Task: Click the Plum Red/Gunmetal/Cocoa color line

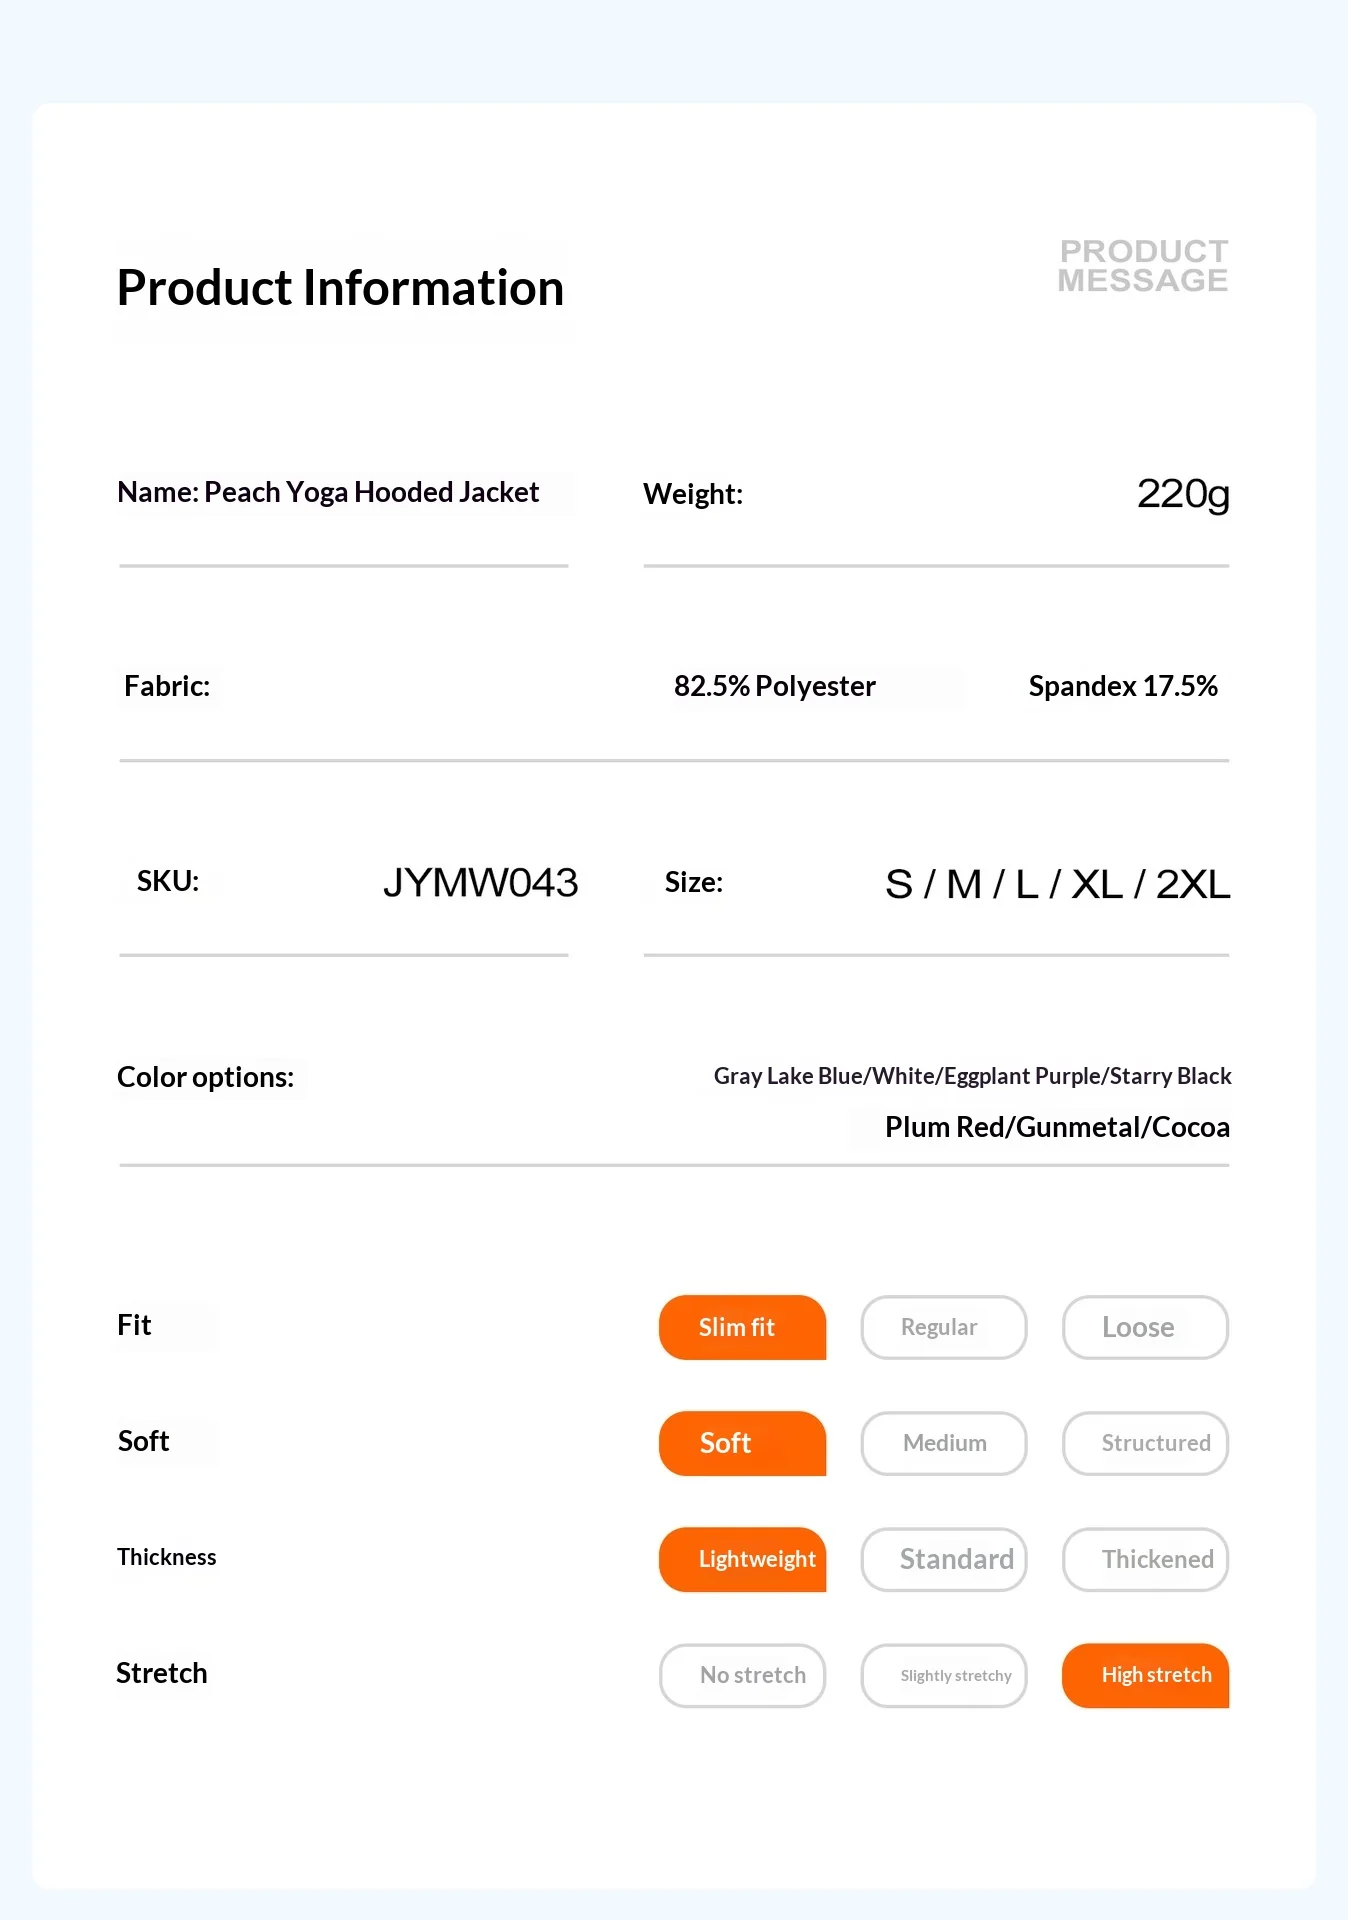Action: [x=1057, y=1127]
